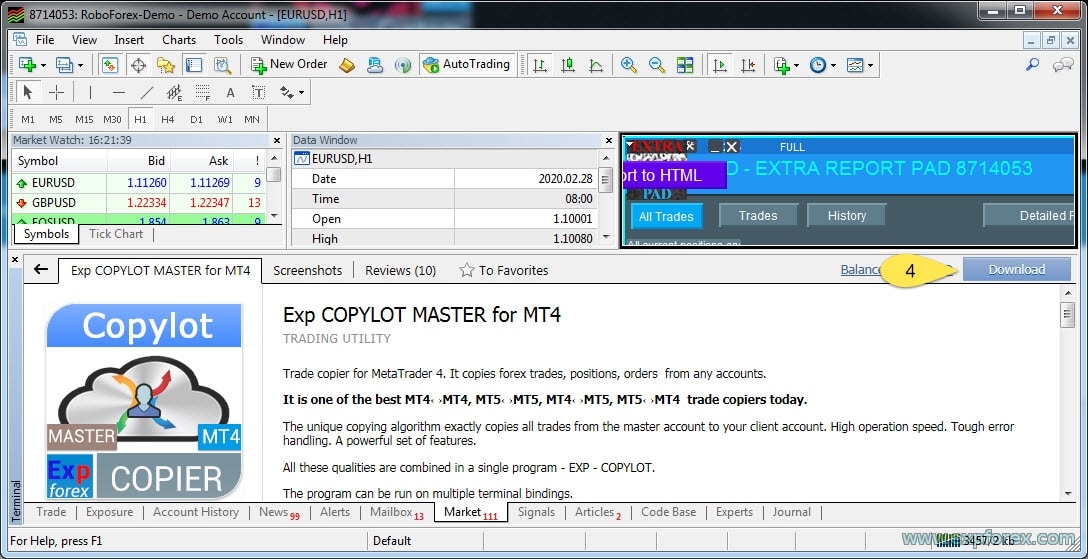The width and height of the screenshot is (1088, 559).
Task: Open the search magnifier at top right
Action: point(1032,64)
